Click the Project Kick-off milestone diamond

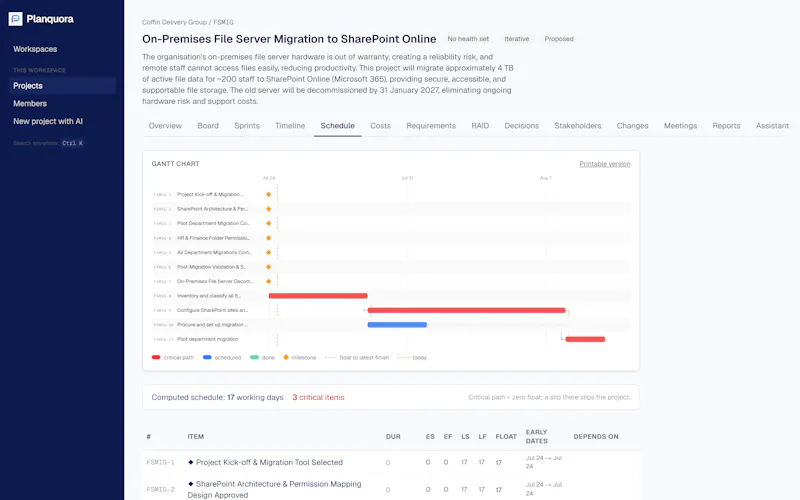point(268,194)
